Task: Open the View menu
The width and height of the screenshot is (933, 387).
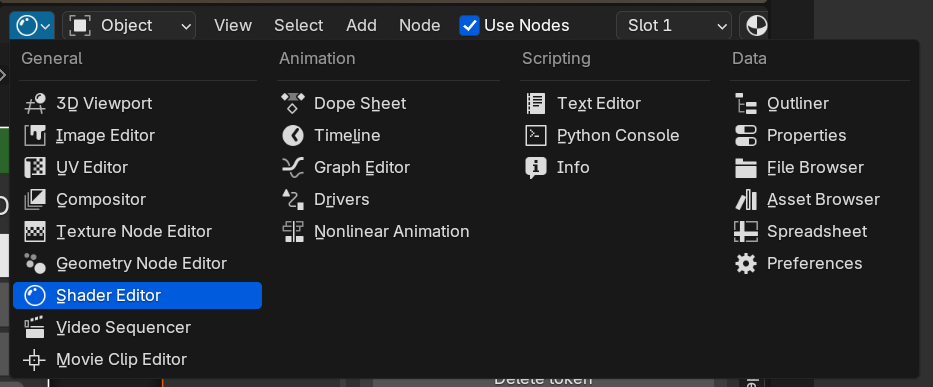Action: pyautogui.click(x=233, y=26)
